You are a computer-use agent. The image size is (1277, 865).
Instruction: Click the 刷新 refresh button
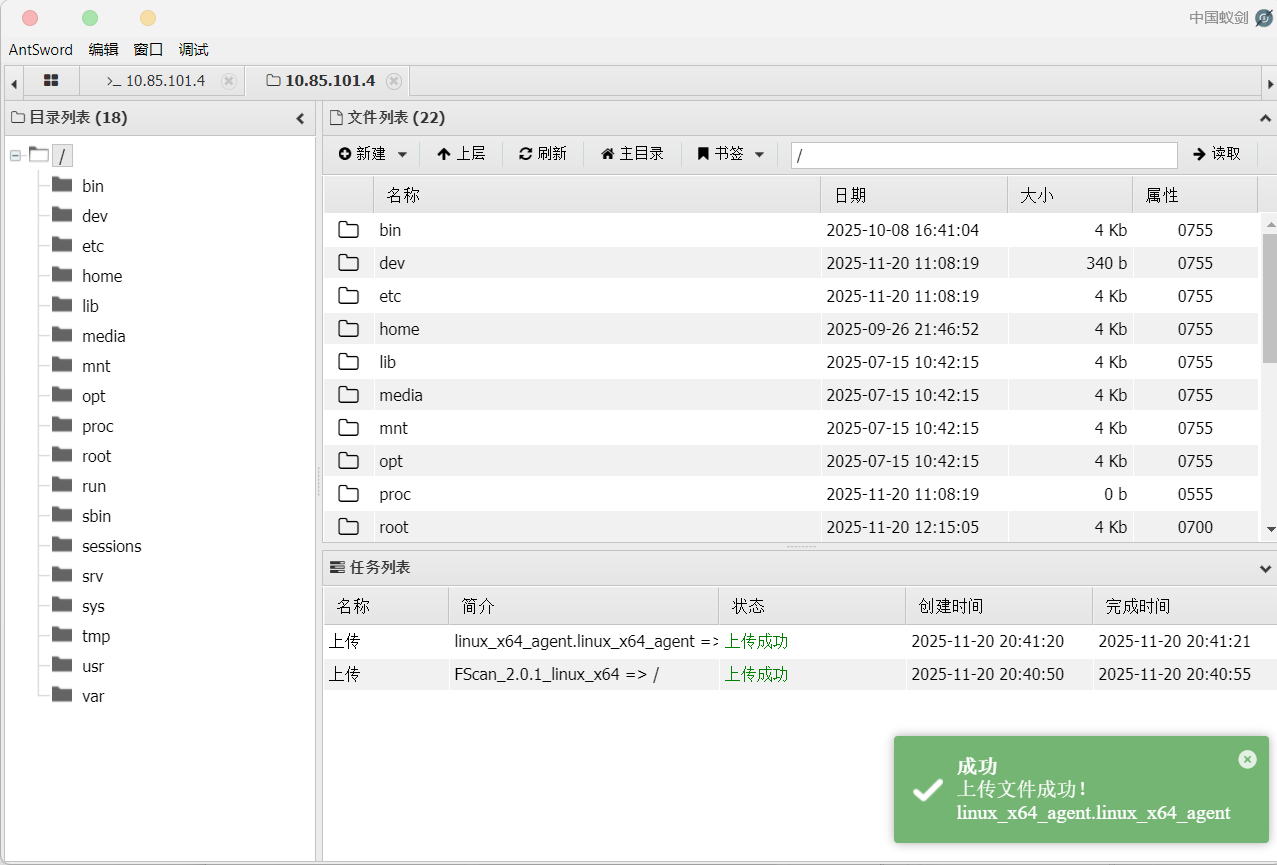542,154
